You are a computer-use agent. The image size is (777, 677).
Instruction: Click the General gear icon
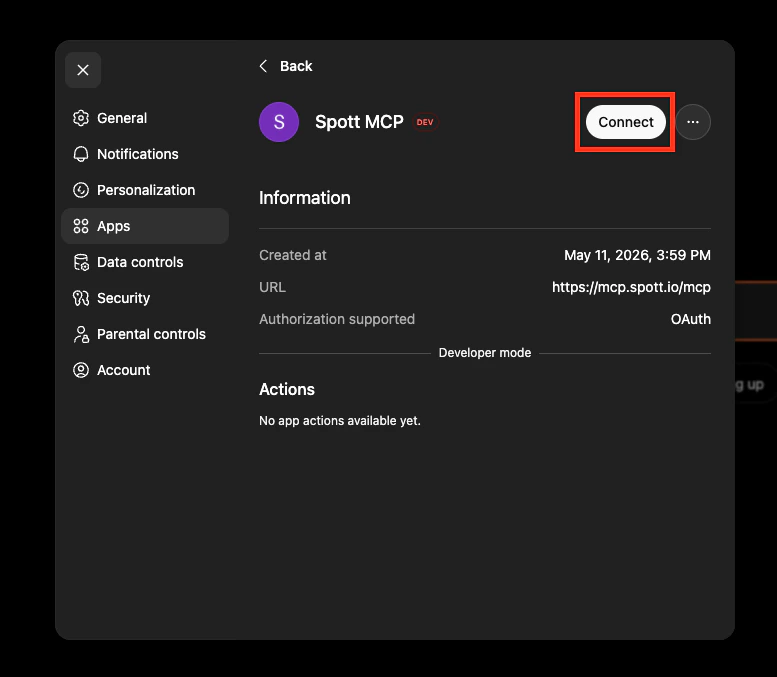(x=81, y=118)
